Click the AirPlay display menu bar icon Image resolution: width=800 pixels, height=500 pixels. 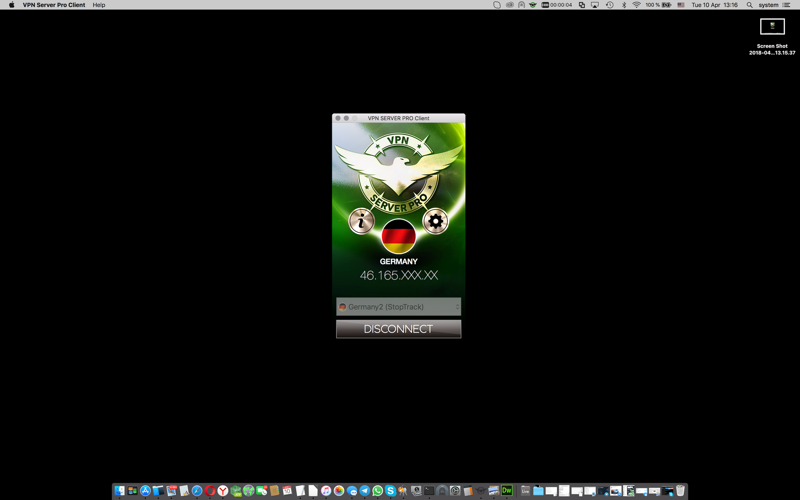[x=594, y=5]
